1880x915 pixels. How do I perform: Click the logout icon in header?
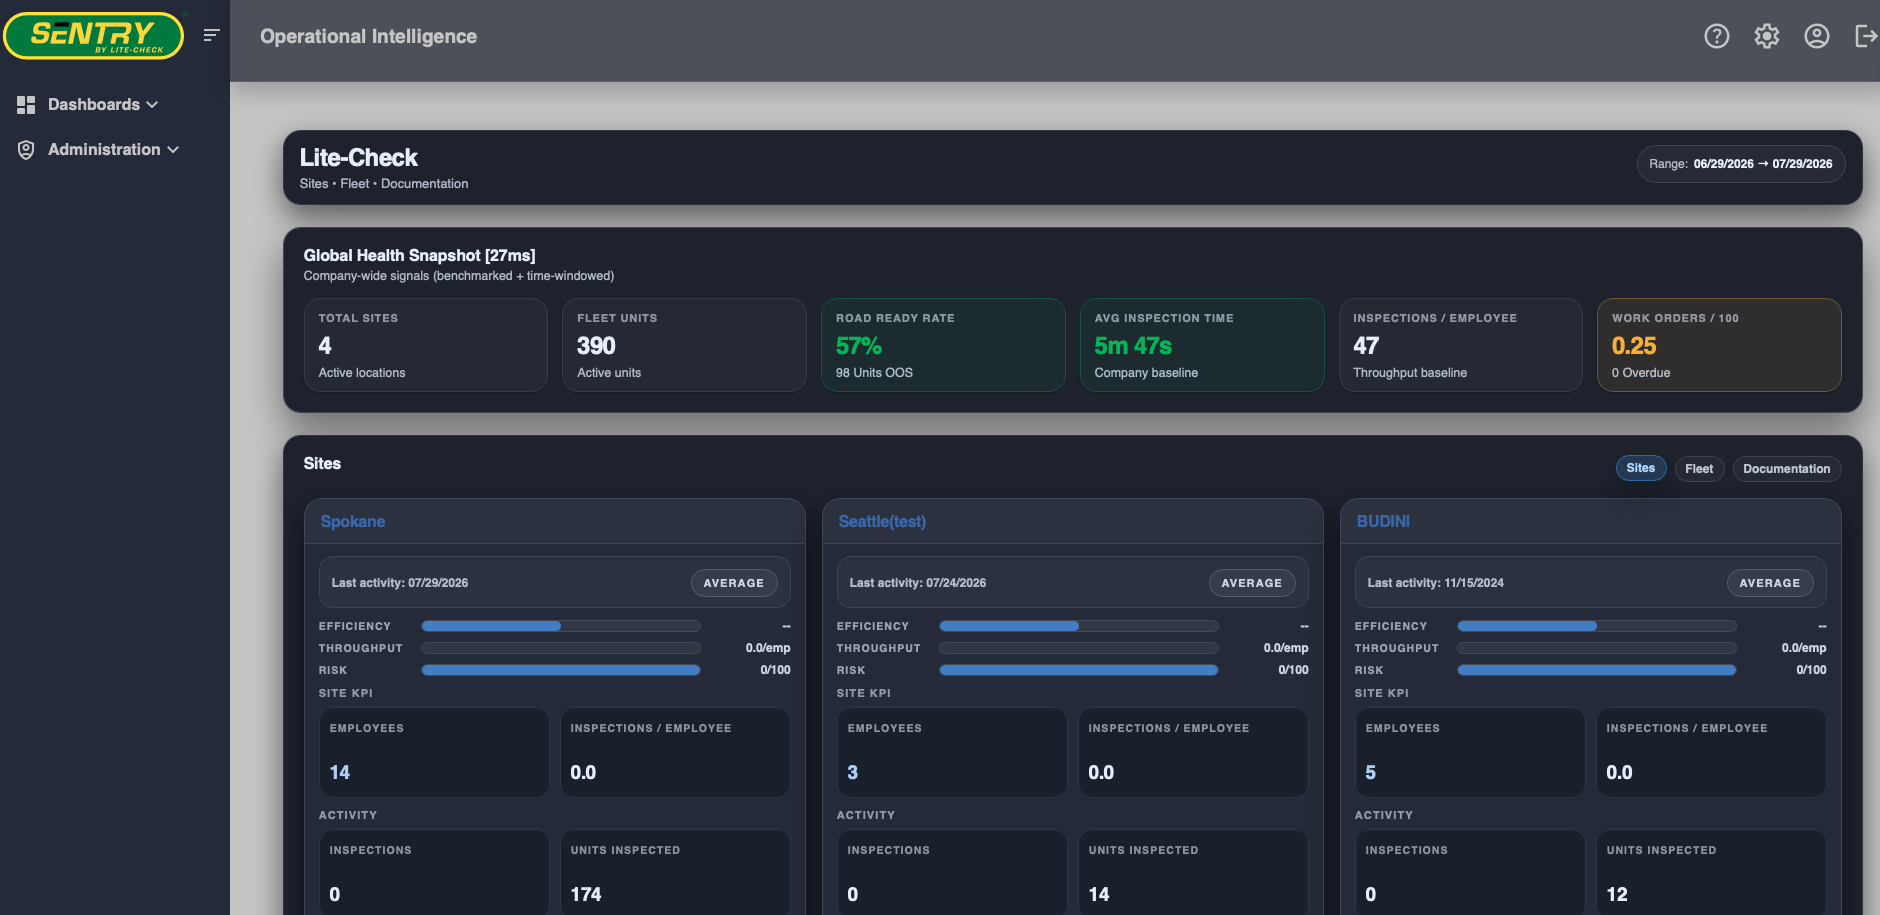1866,36
